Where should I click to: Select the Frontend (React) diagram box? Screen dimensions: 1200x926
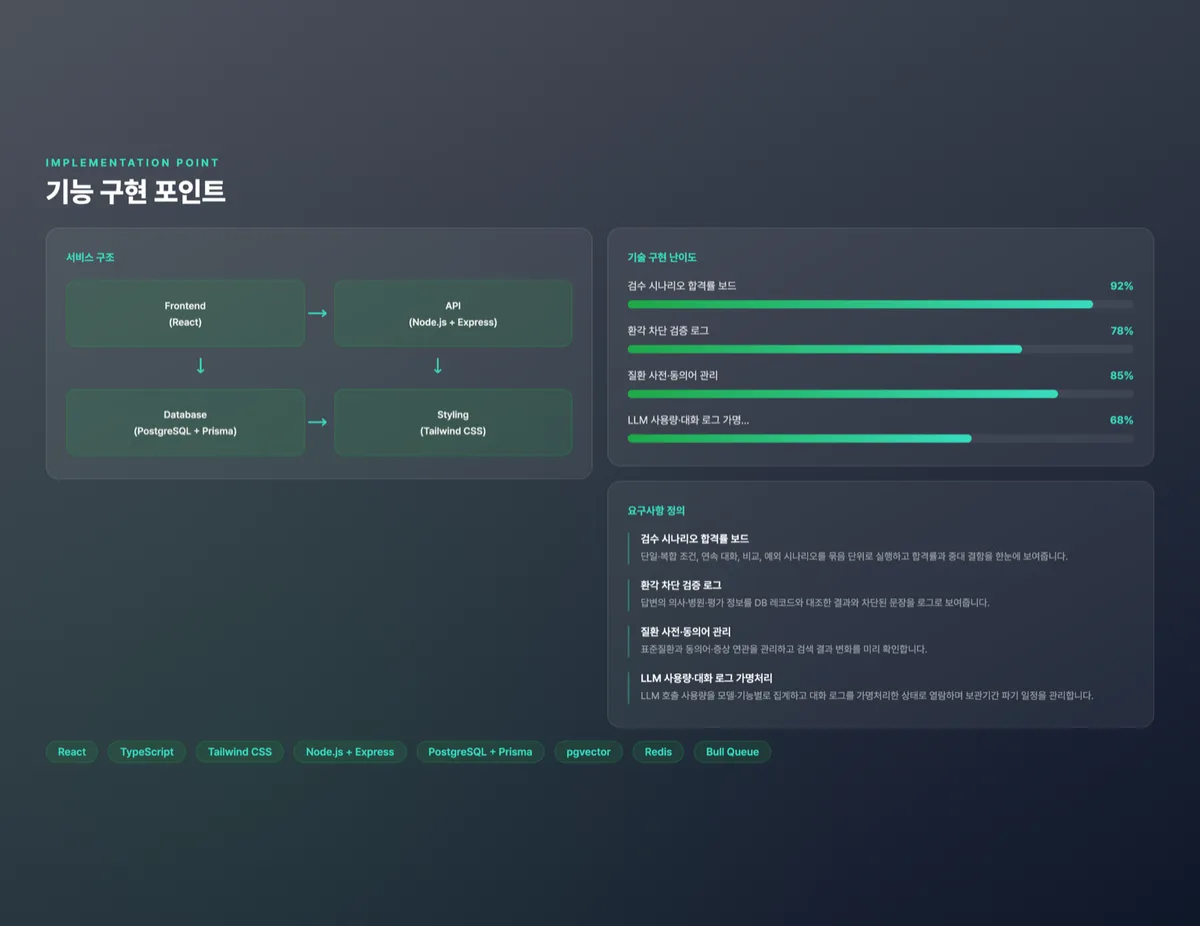[185, 314]
